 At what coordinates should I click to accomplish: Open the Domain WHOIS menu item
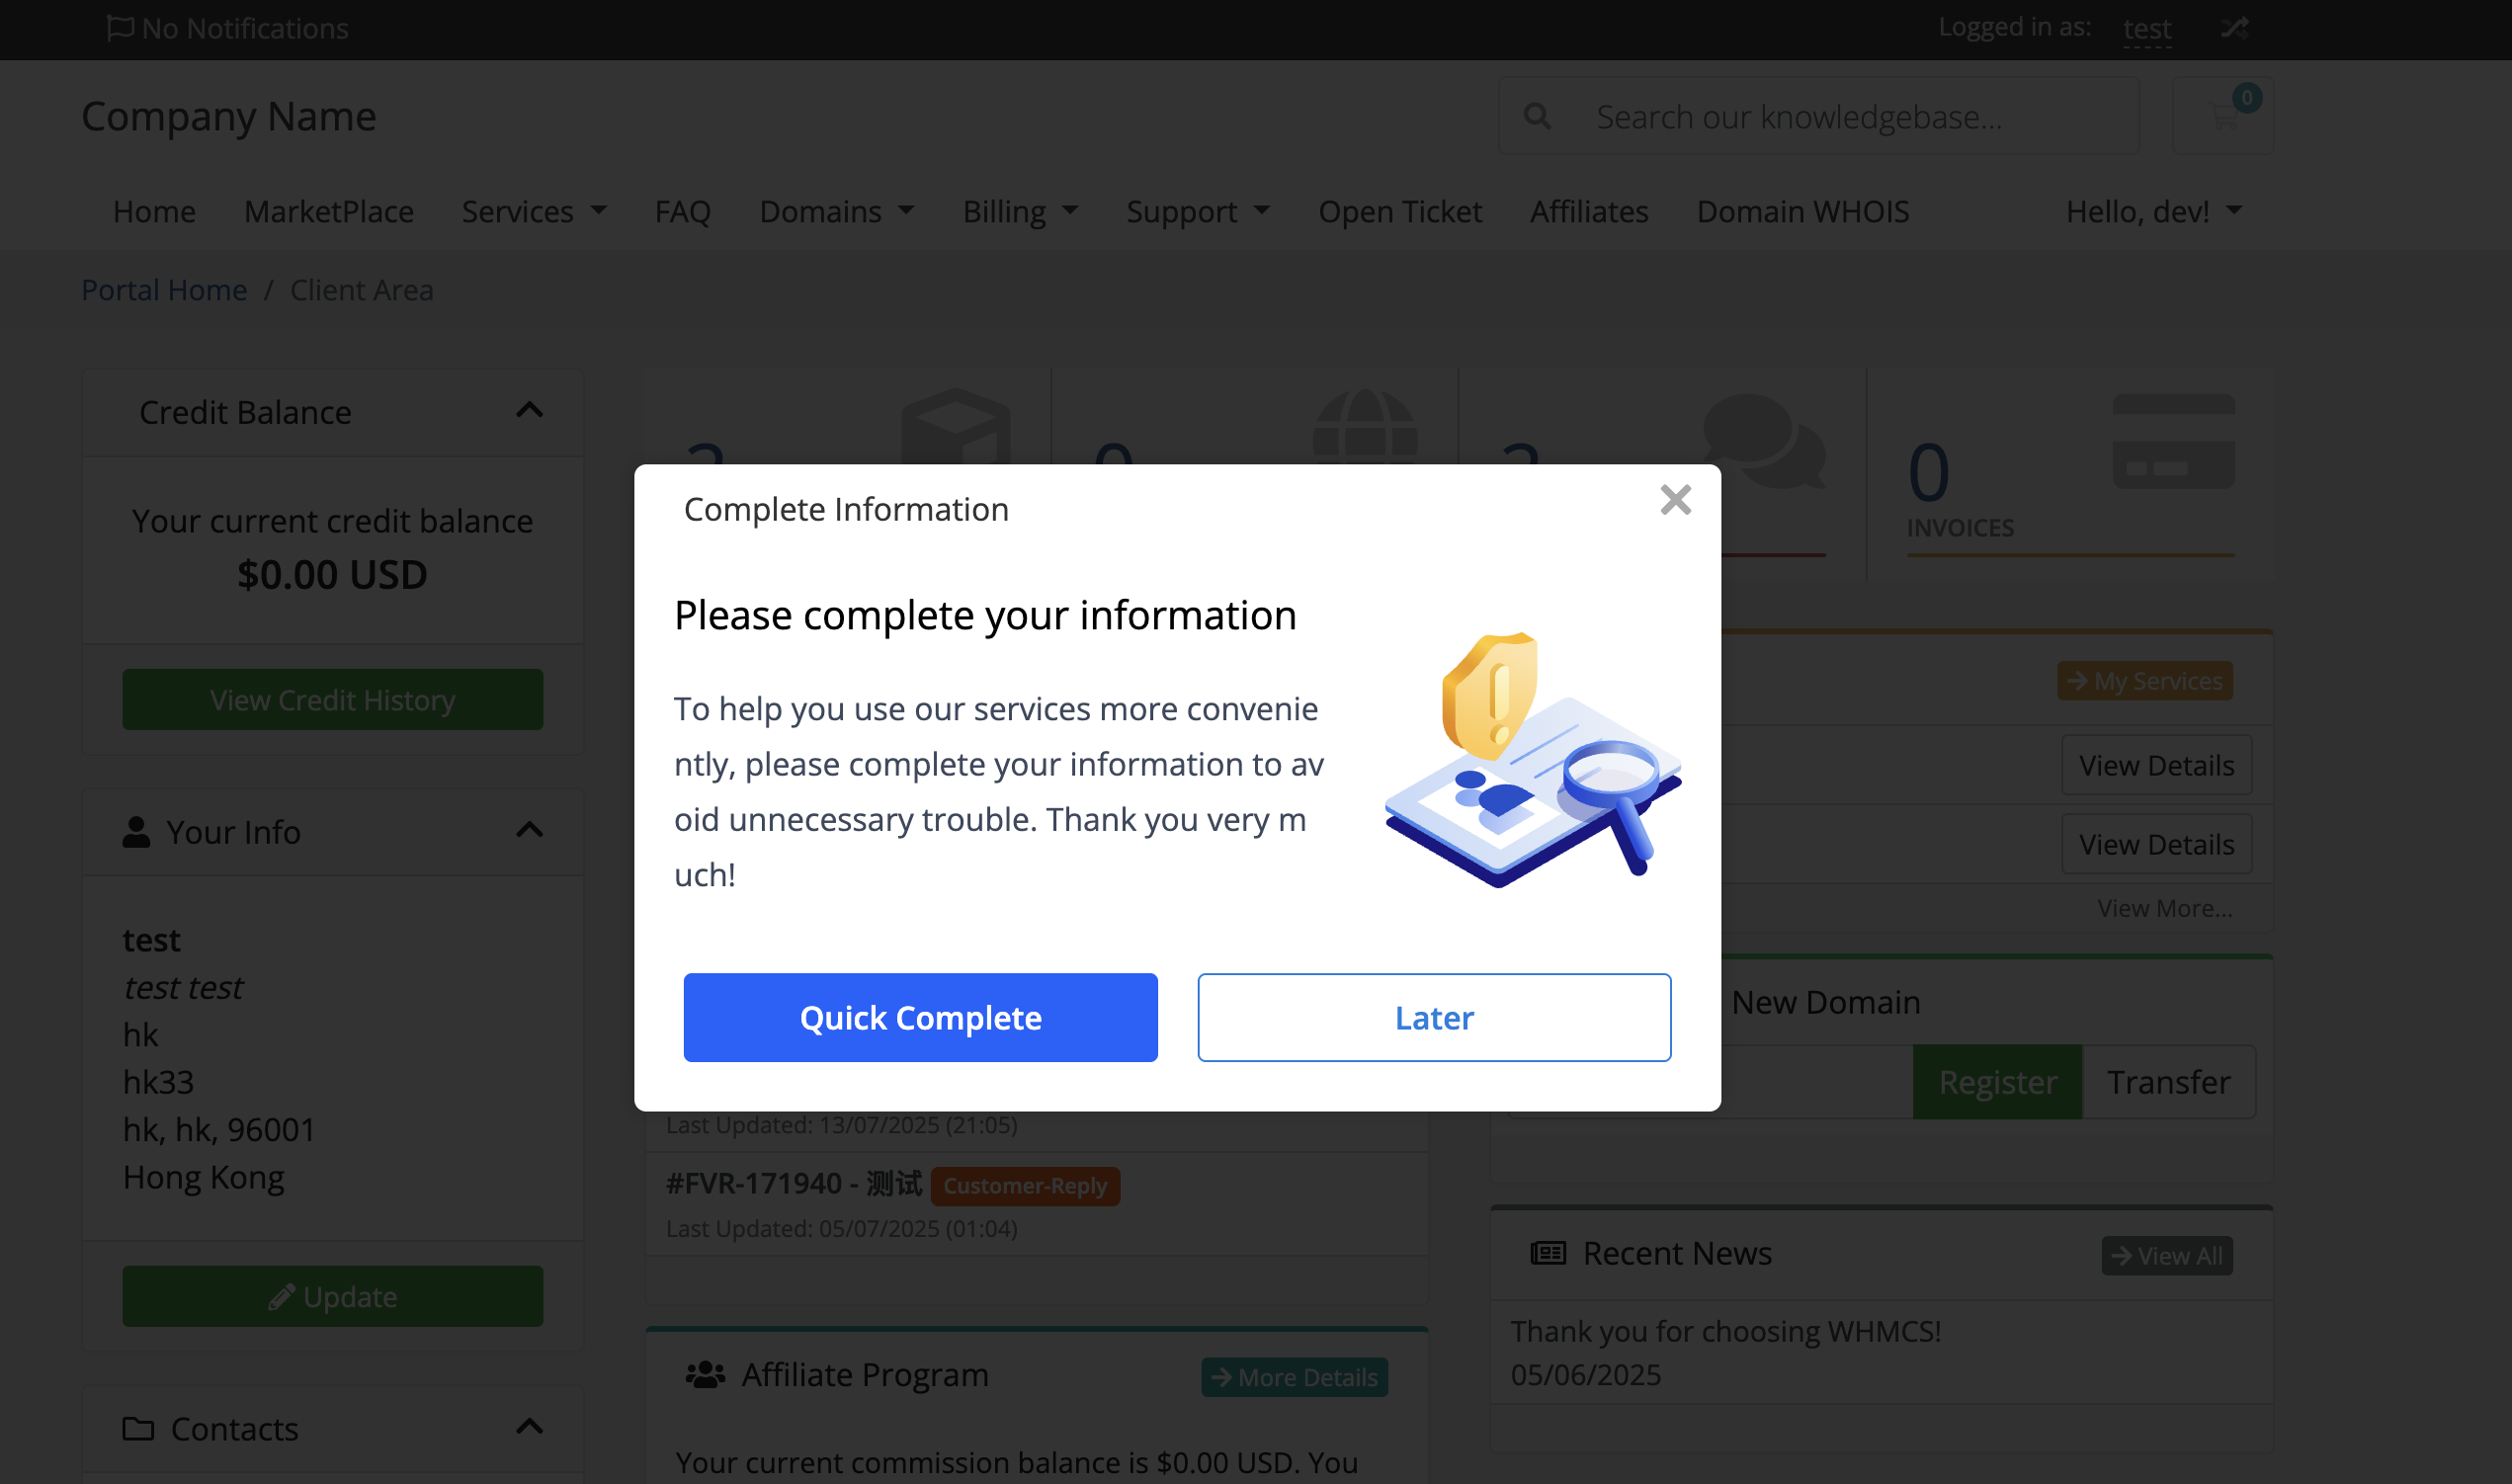coord(1802,212)
